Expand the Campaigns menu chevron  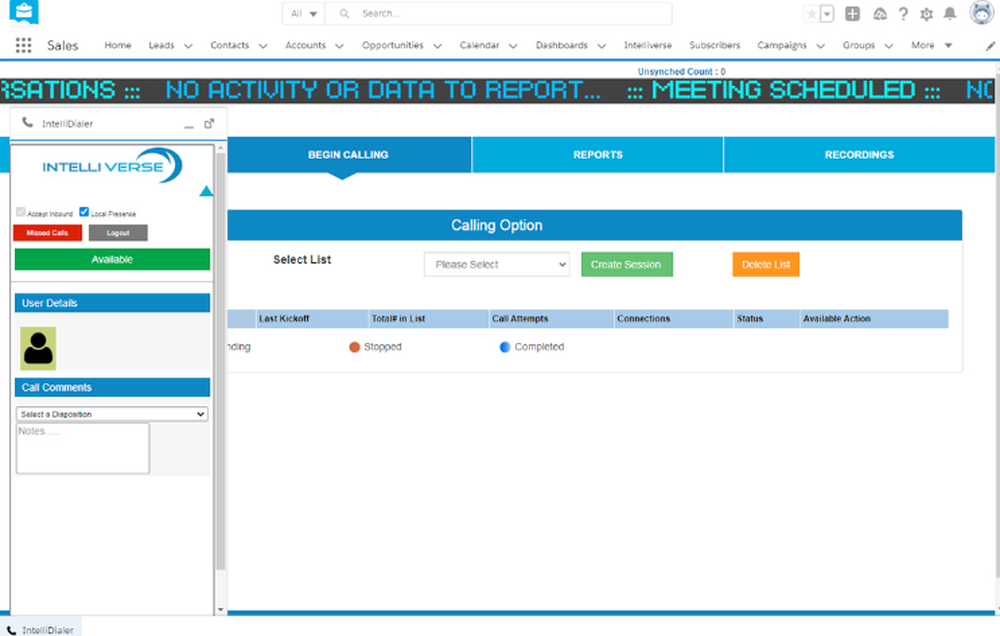pyautogui.click(x=821, y=46)
